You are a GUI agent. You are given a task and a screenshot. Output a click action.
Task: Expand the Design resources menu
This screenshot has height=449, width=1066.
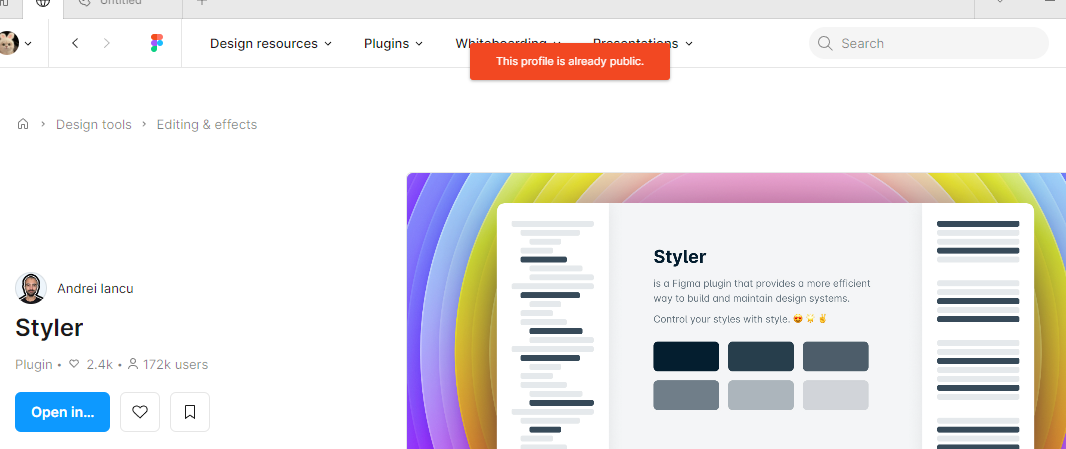(271, 44)
